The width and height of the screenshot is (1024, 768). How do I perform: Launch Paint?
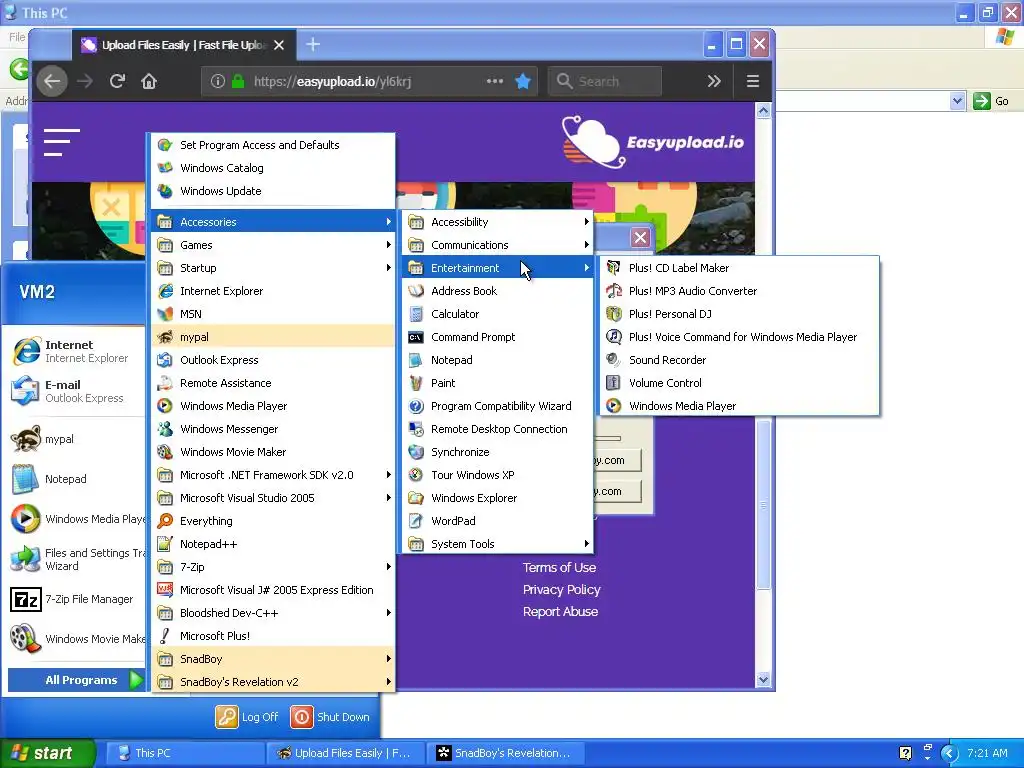[498, 383]
